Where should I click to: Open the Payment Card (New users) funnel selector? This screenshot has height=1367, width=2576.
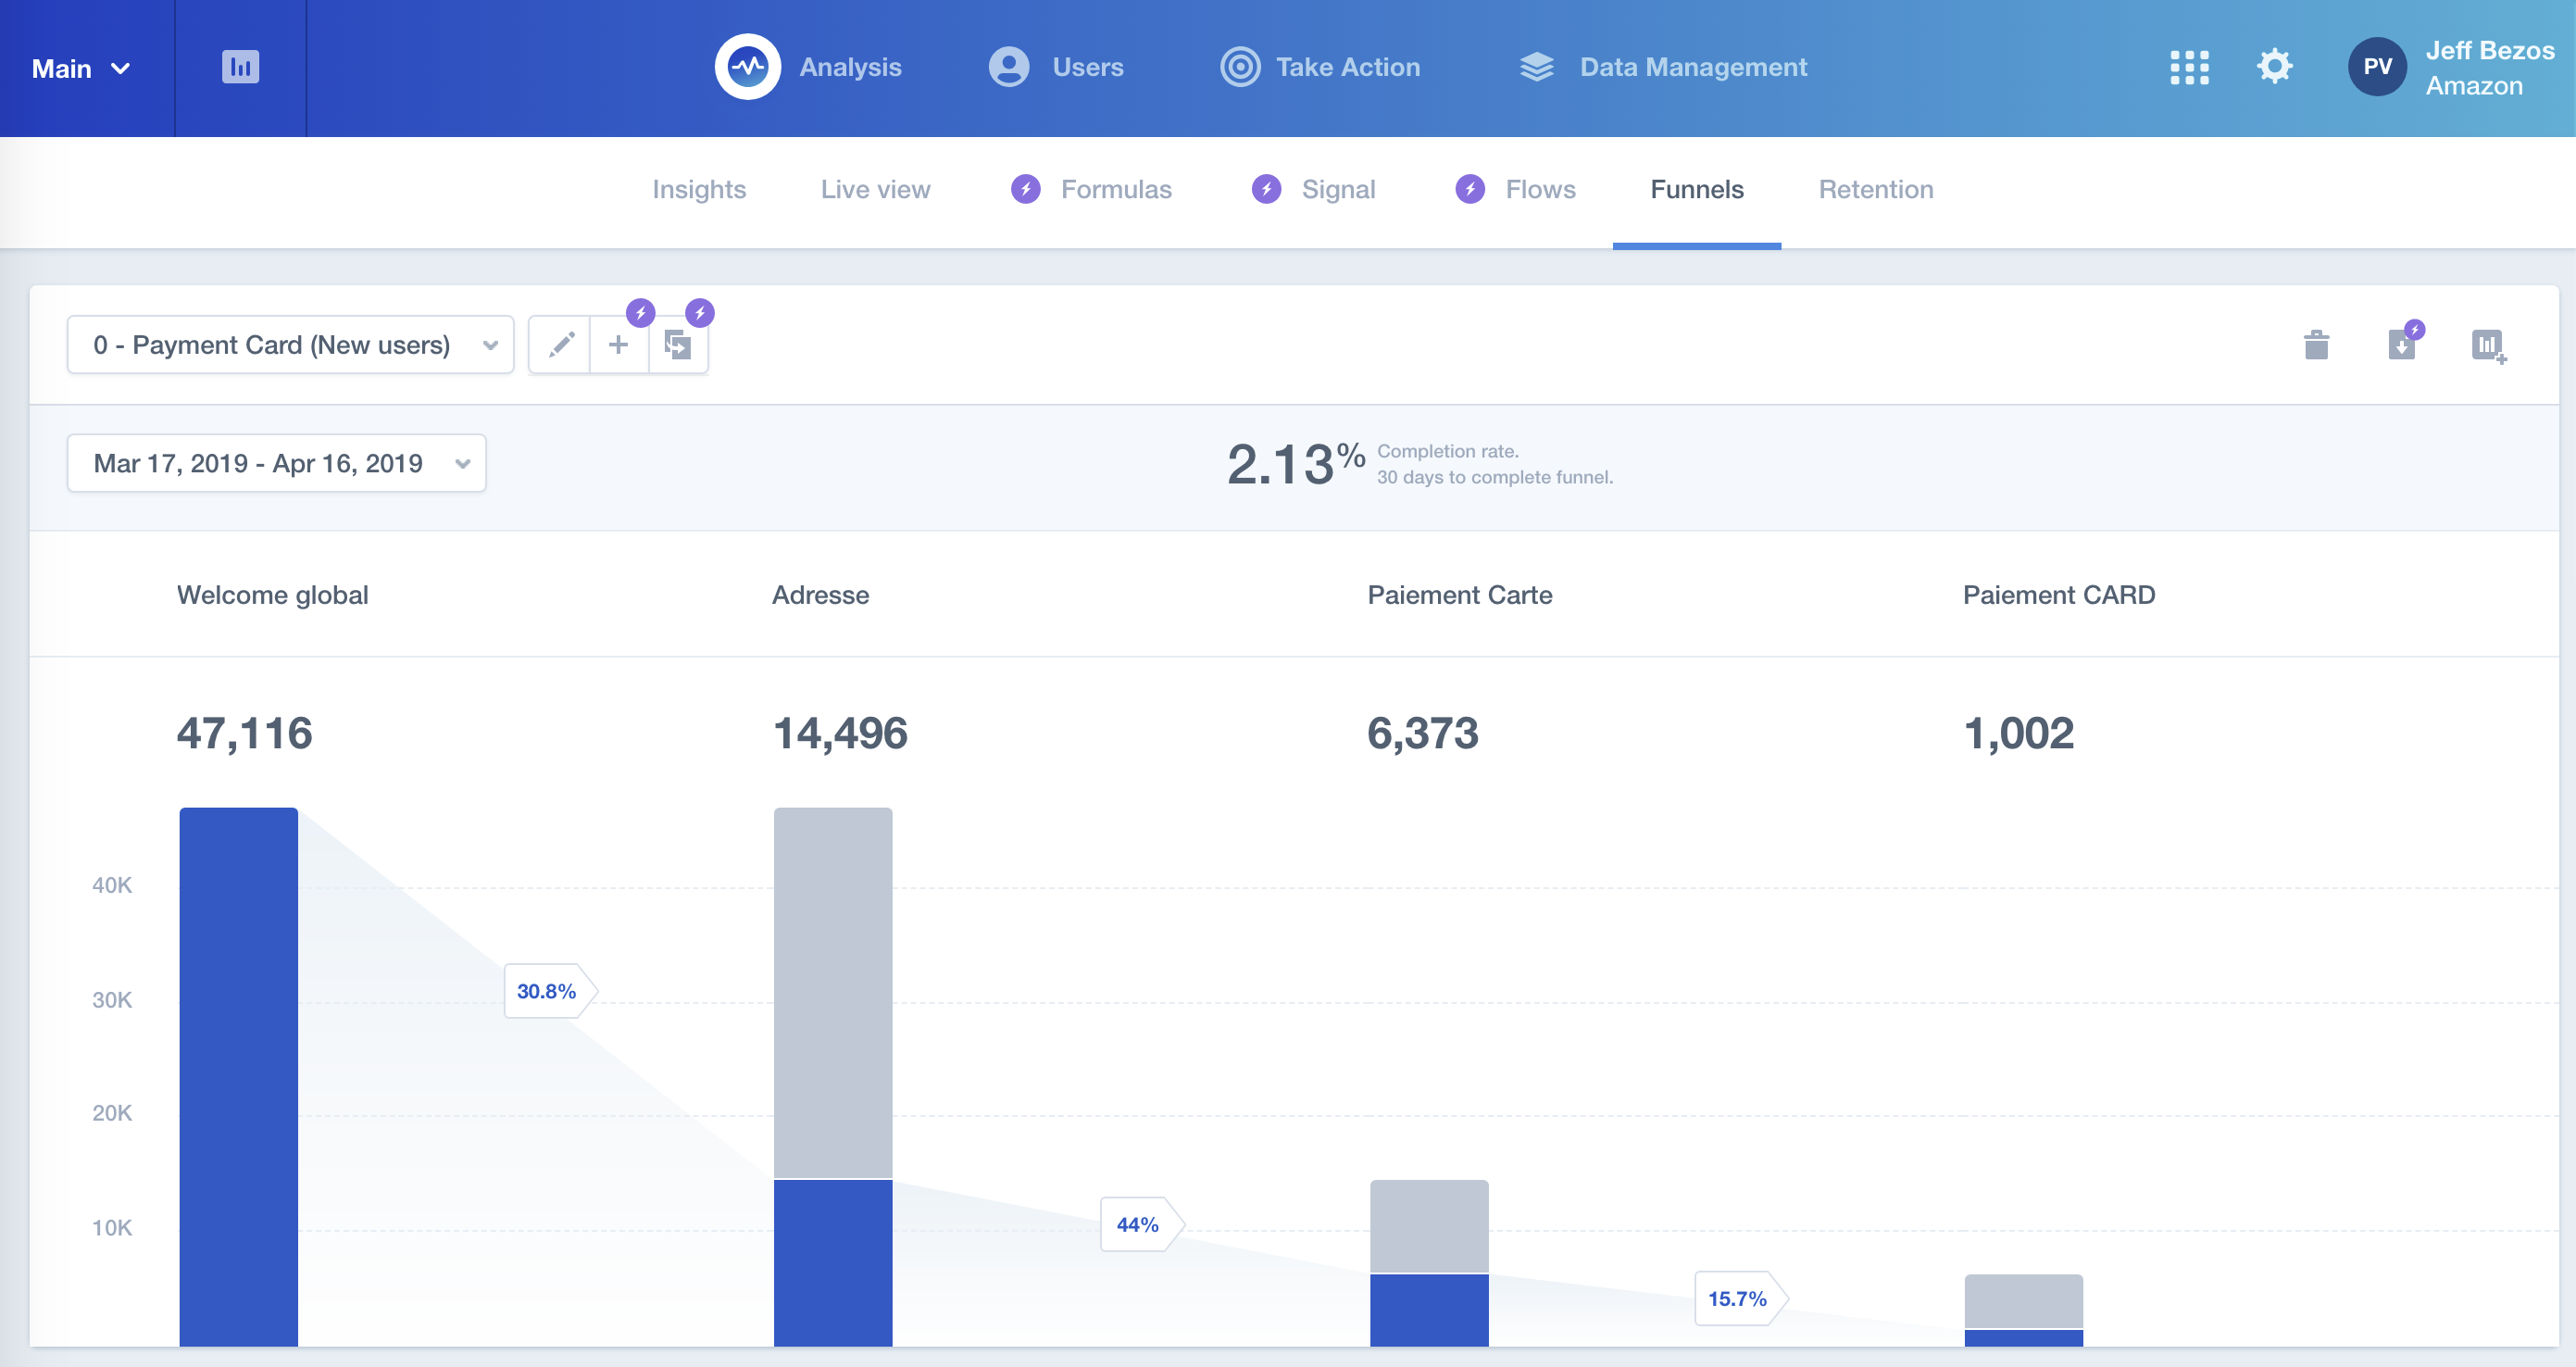[290, 345]
